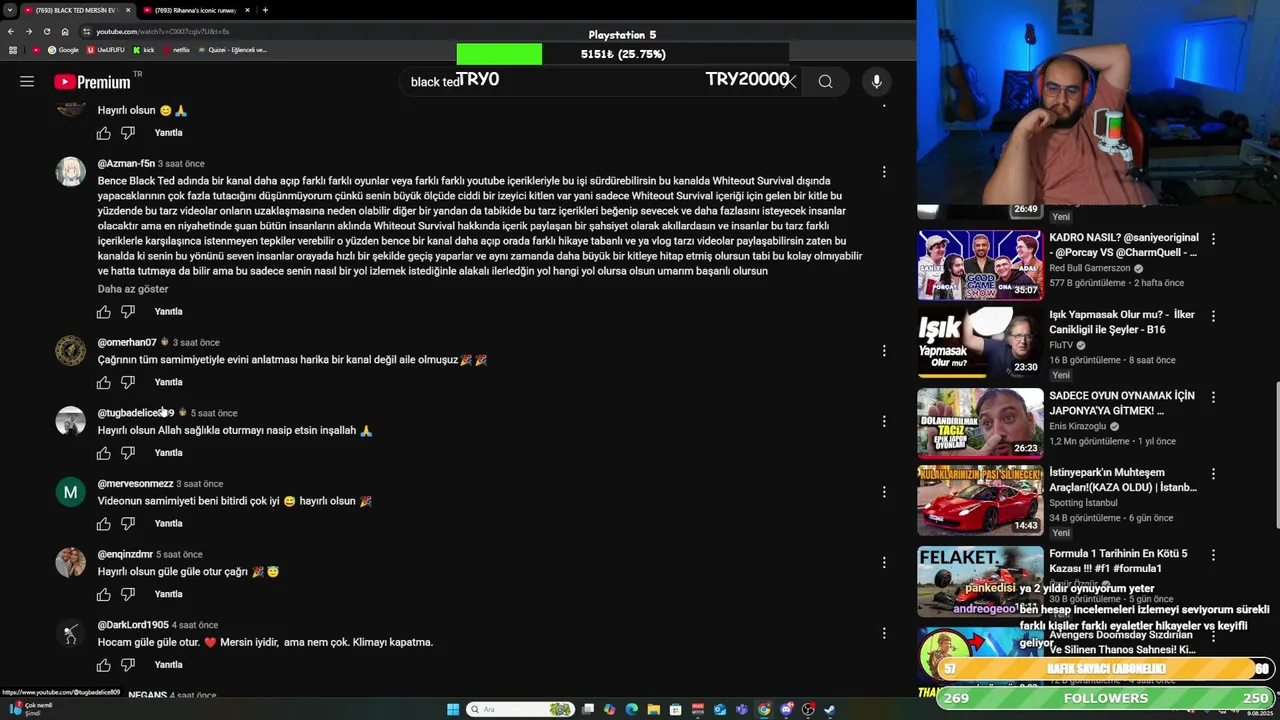Open Microsoft Edge from the taskbar
The width and height of the screenshot is (1280, 720).
tap(631, 709)
